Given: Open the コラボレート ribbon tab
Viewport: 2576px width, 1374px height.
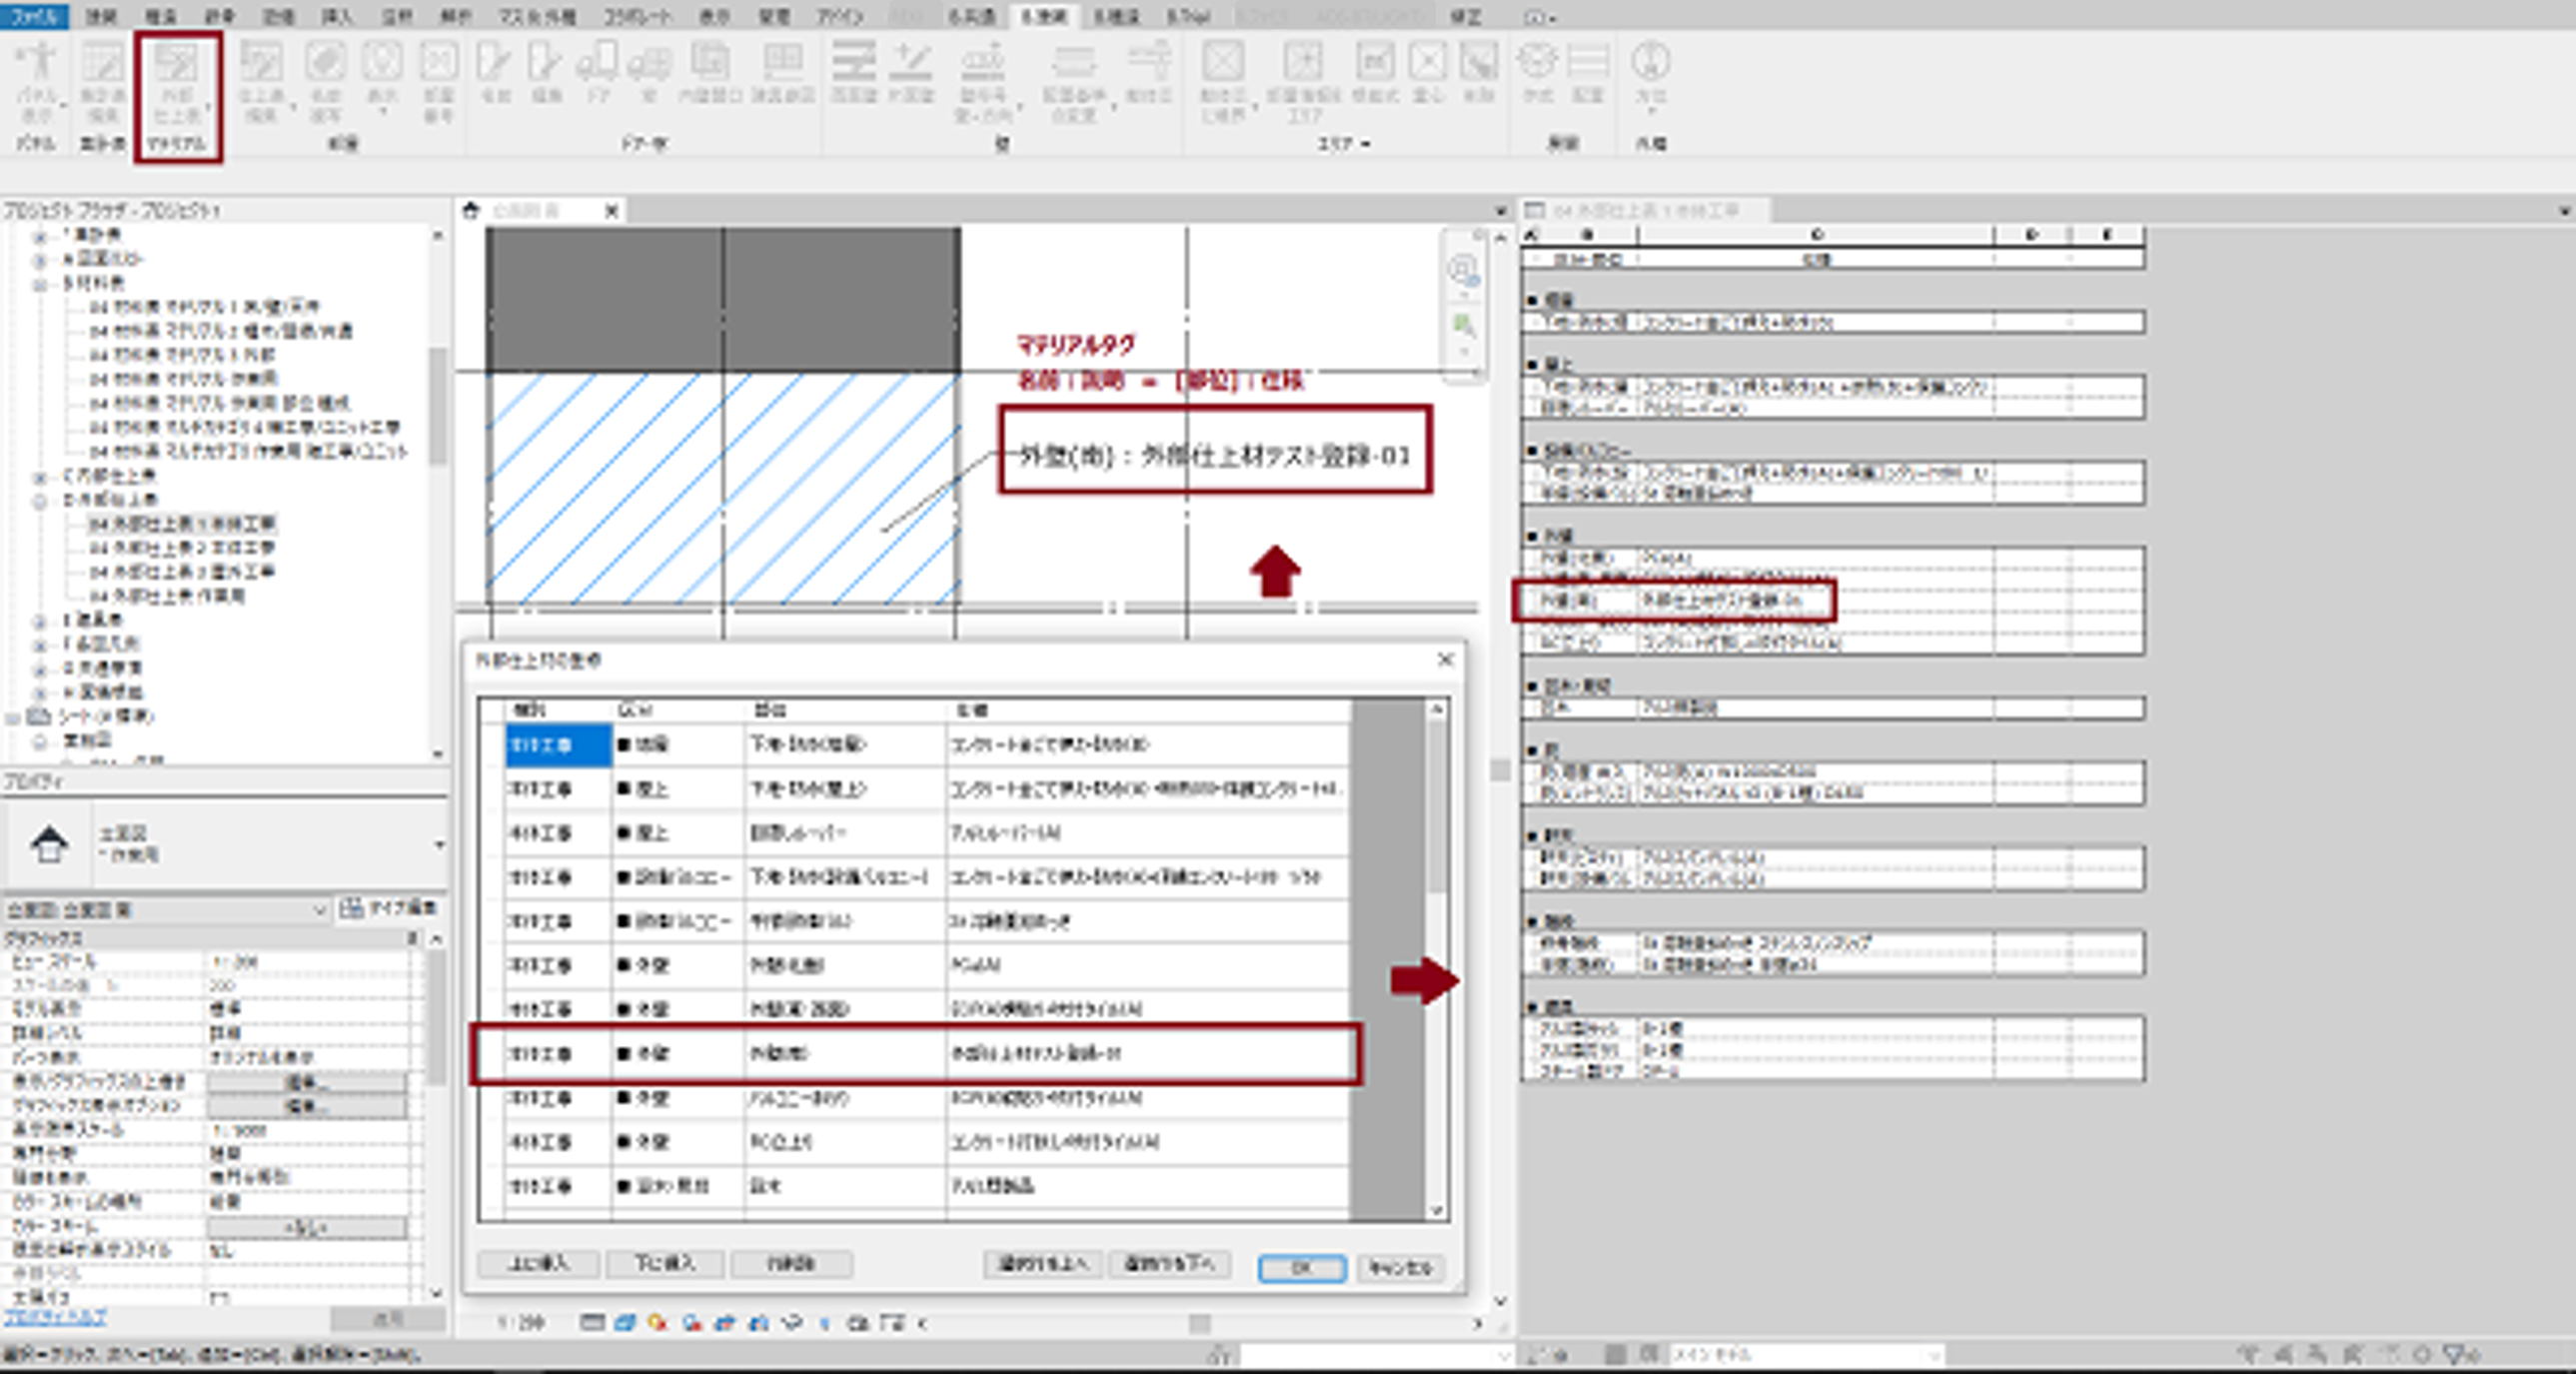Looking at the screenshot, I should 637,15.
